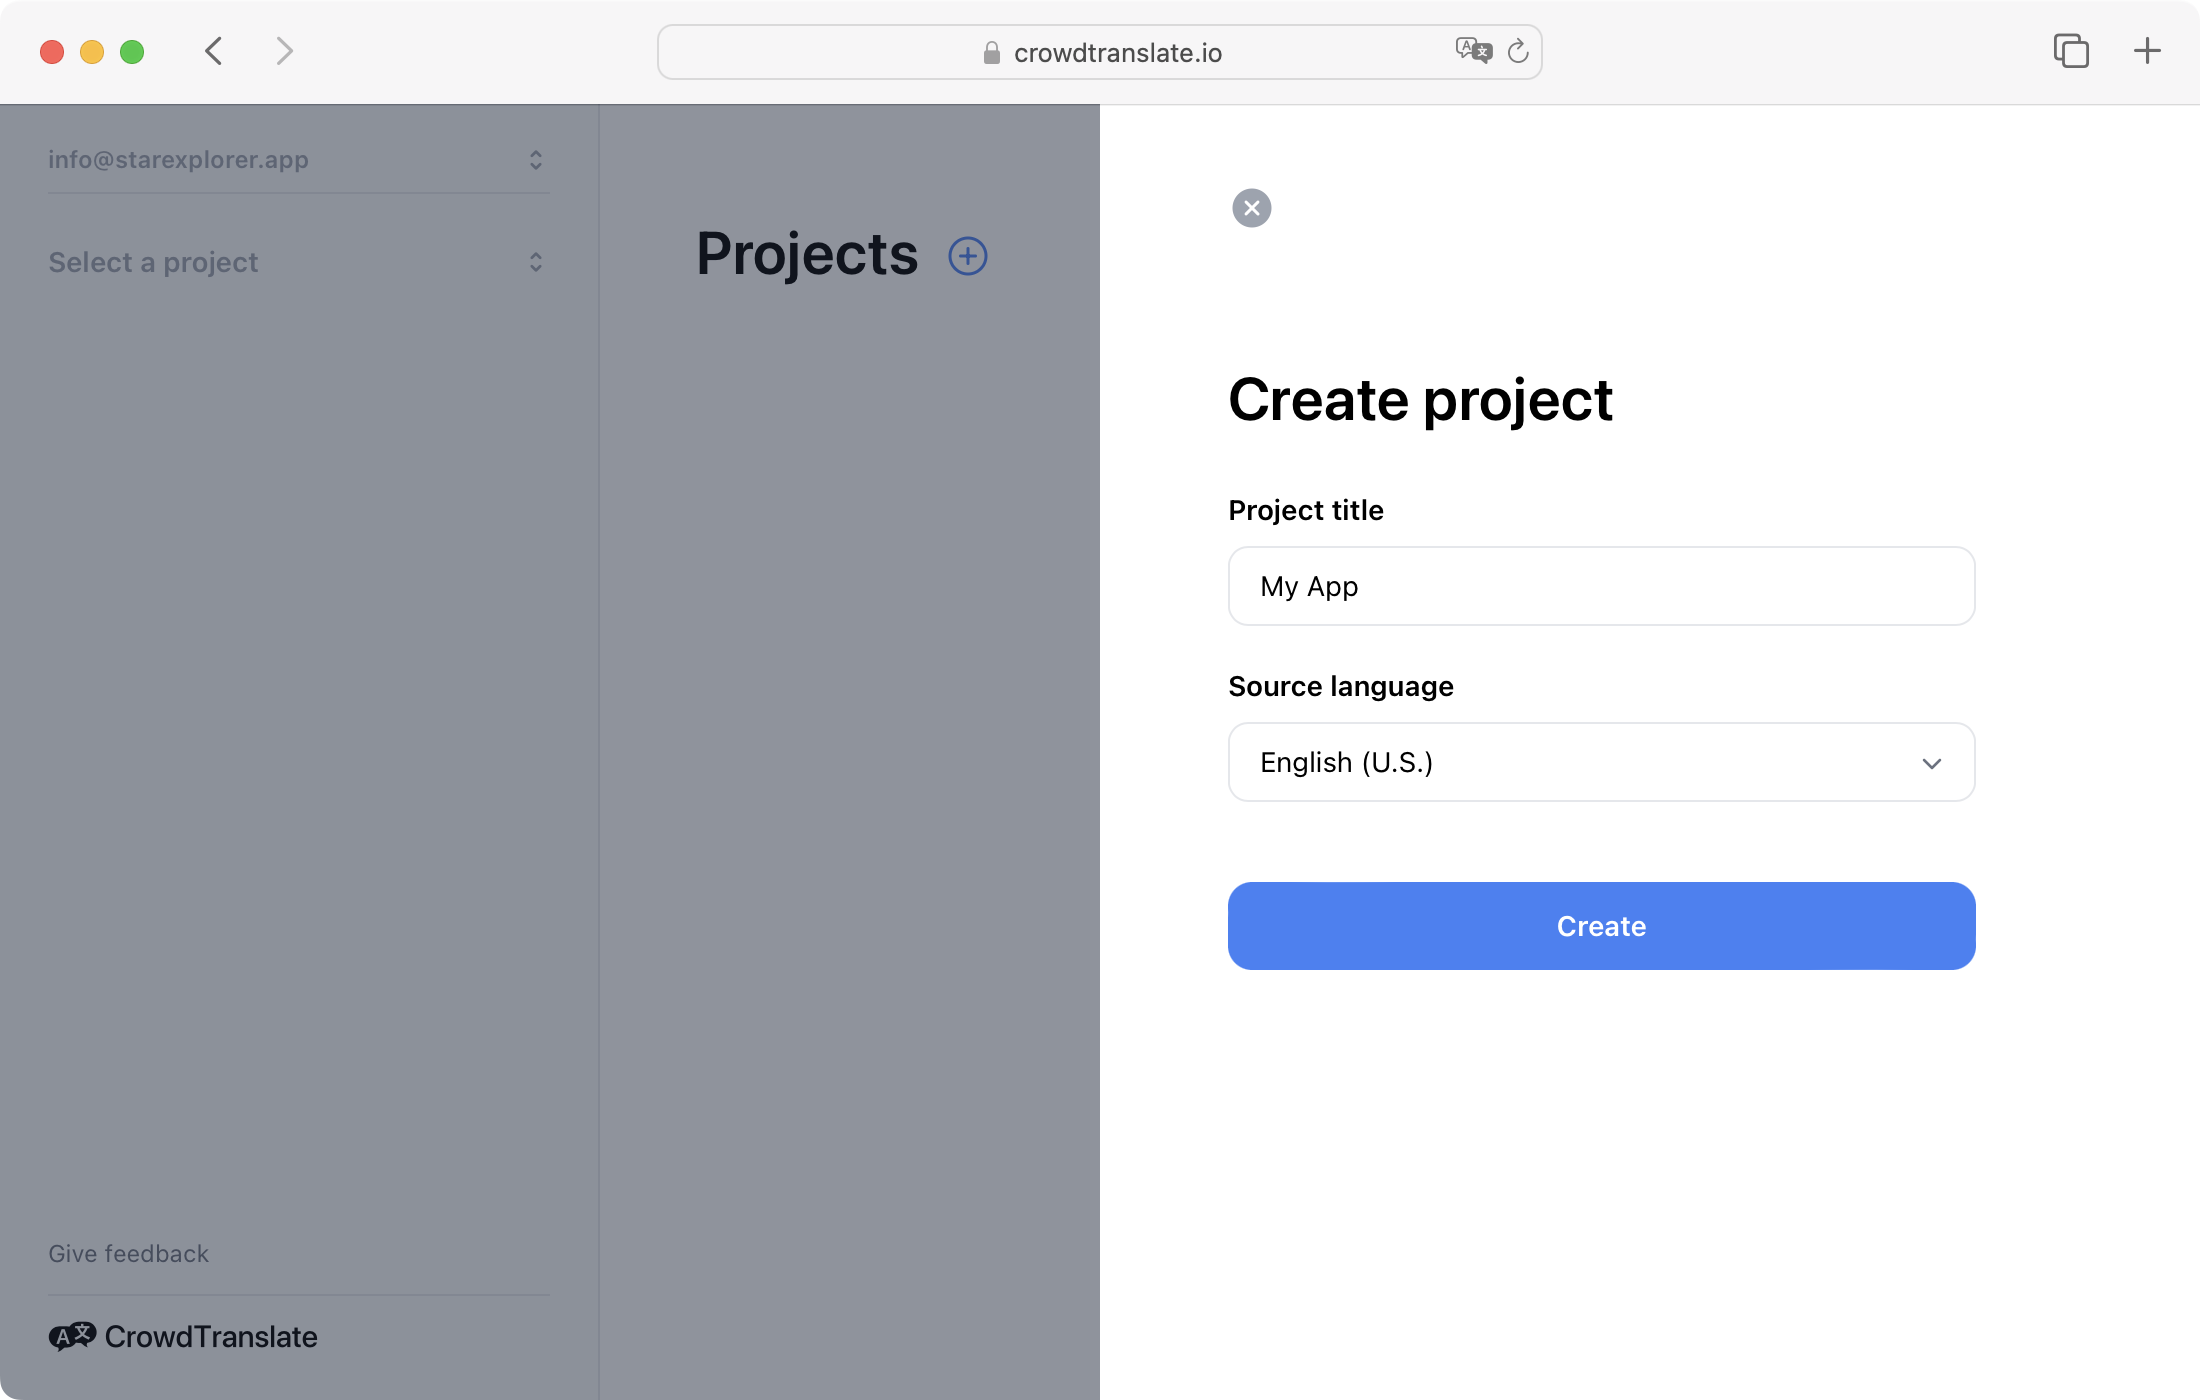Open the Give feedback link

[x=129, y=1253]
